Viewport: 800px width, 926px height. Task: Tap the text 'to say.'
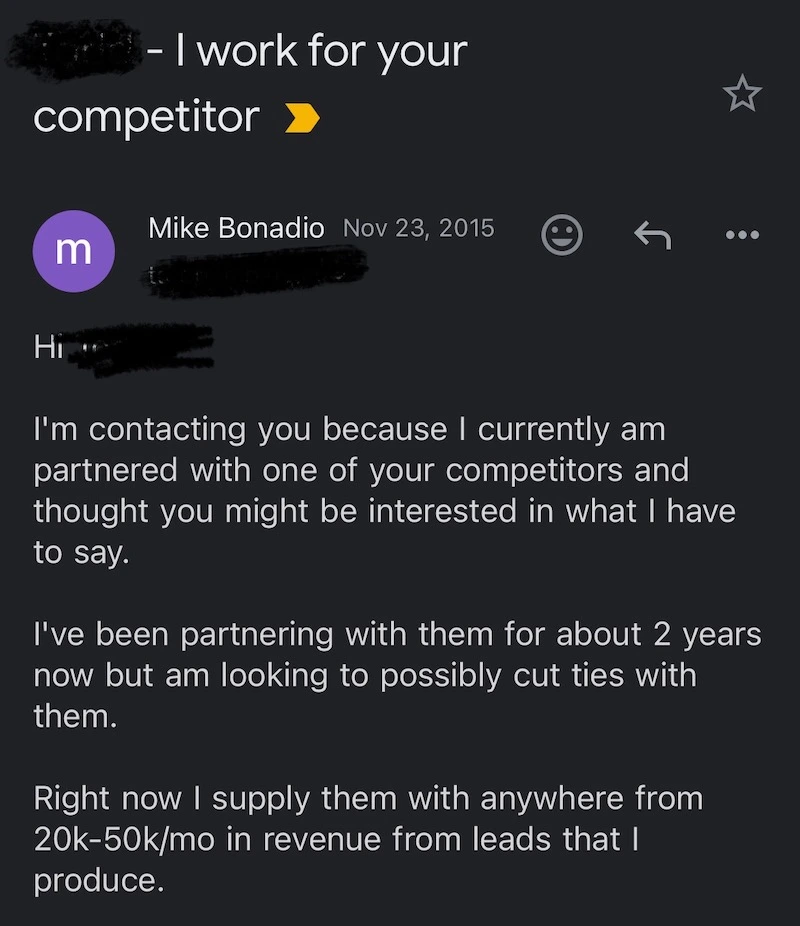pyautogui.click(x=82, y=553)
